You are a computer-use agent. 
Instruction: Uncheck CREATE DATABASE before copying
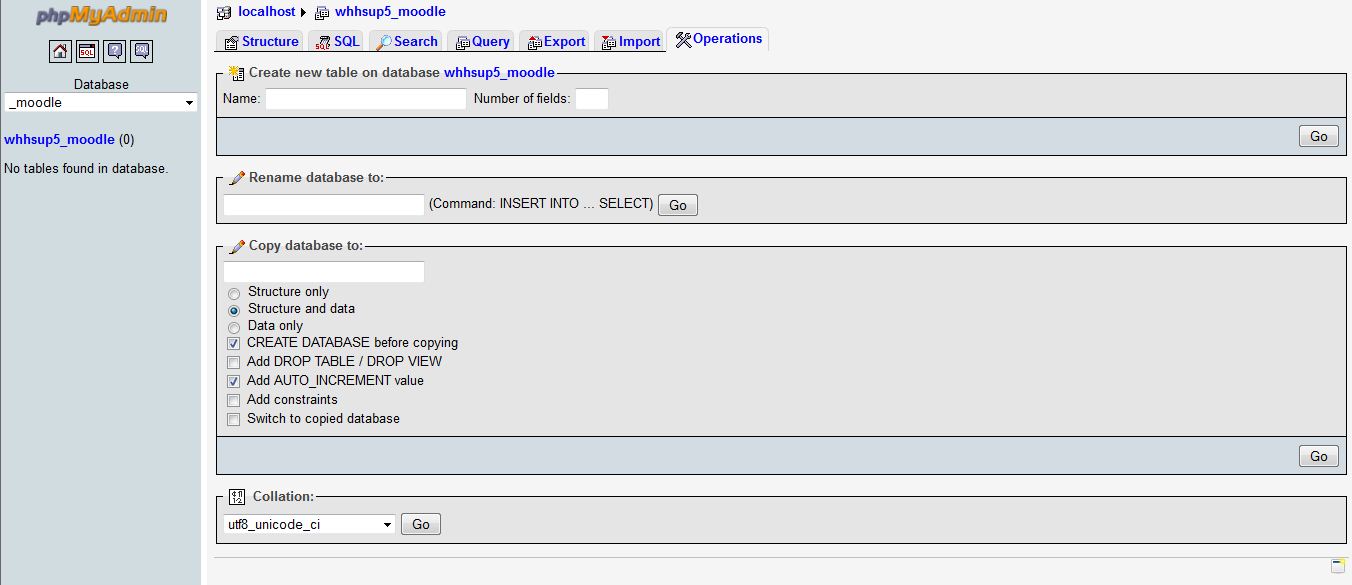click(x=234, y=343)
